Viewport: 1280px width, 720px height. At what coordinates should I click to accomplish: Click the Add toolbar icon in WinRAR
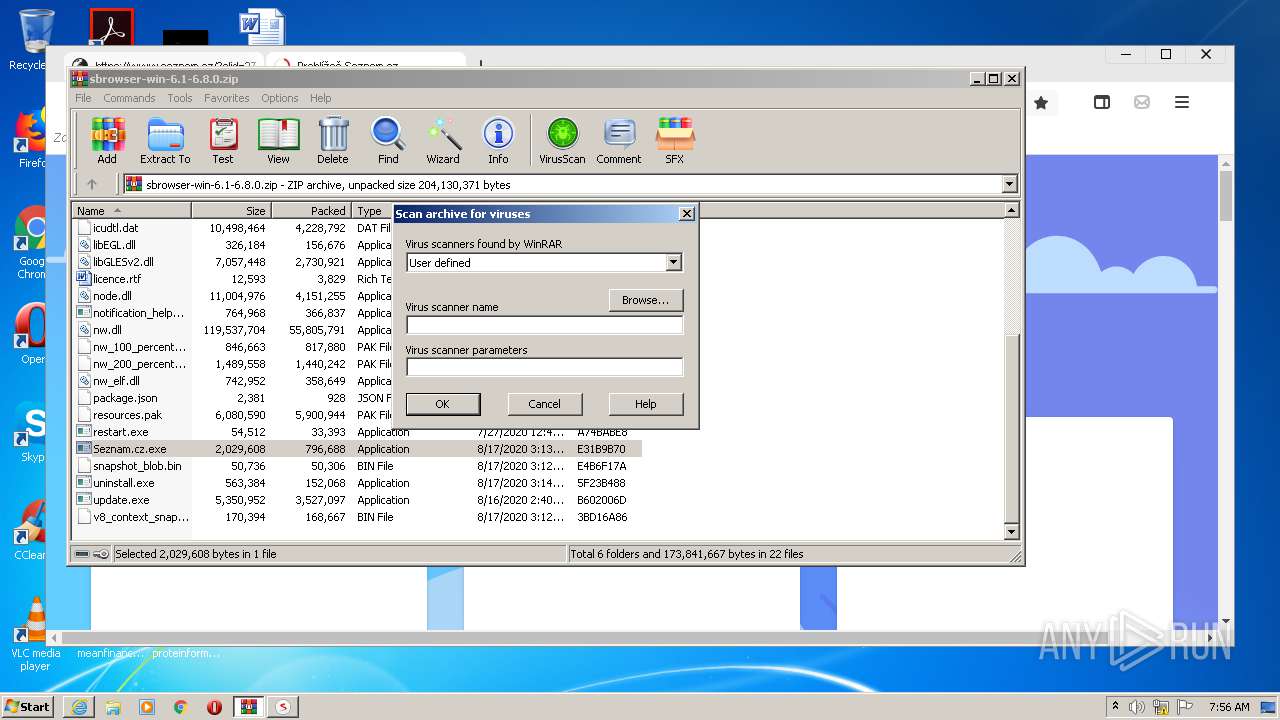tap(107, 141)
